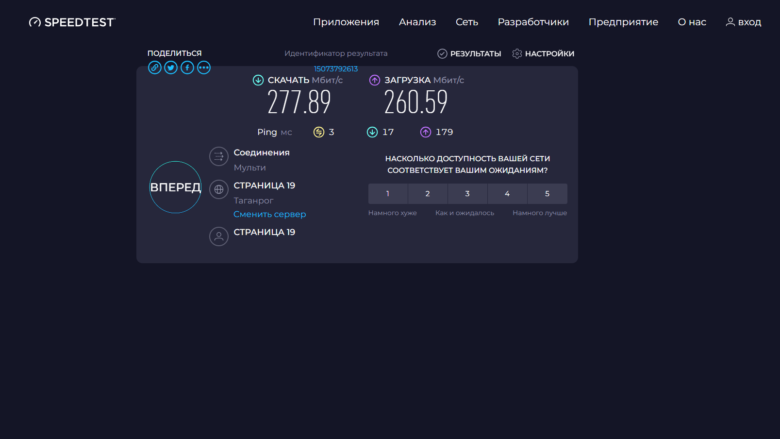Click the 260.59 upload speed value
This screenshot has height=439, width=780.
click(416, 102)
